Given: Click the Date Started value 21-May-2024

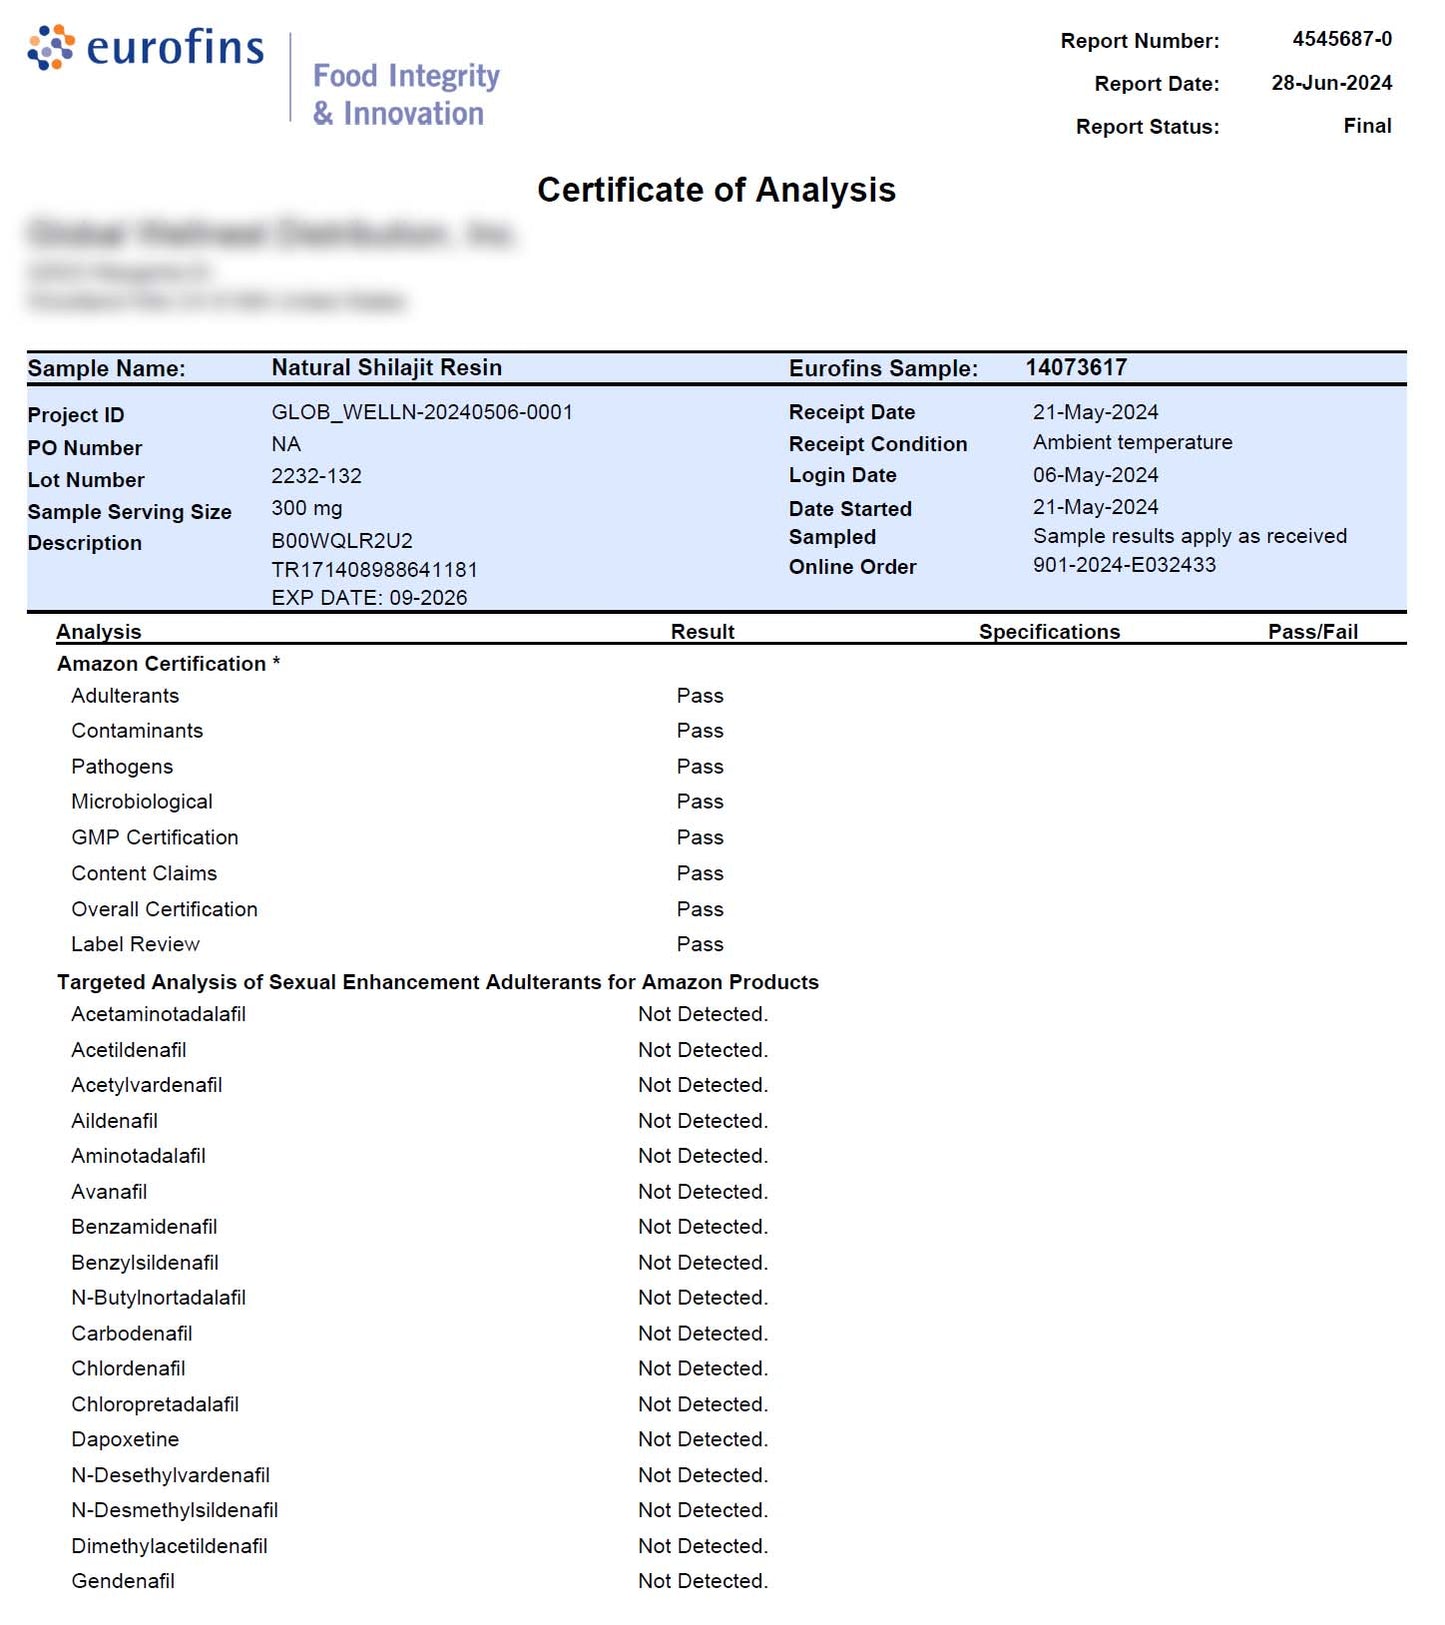Looking at the screenshot, I should [x=1095, y=507].
